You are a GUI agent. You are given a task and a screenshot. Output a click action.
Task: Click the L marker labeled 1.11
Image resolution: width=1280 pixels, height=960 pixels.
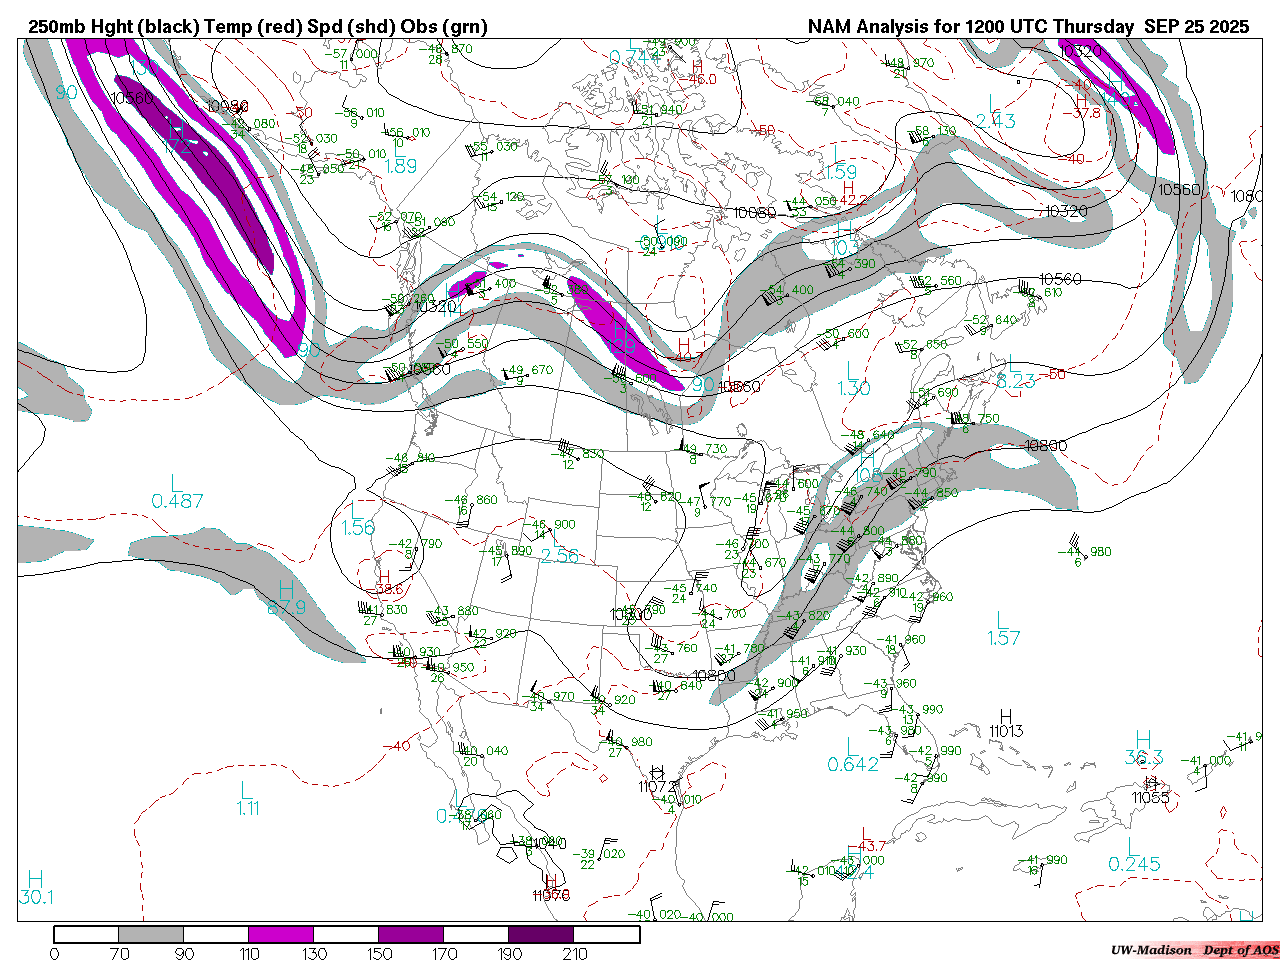point(246,792)
